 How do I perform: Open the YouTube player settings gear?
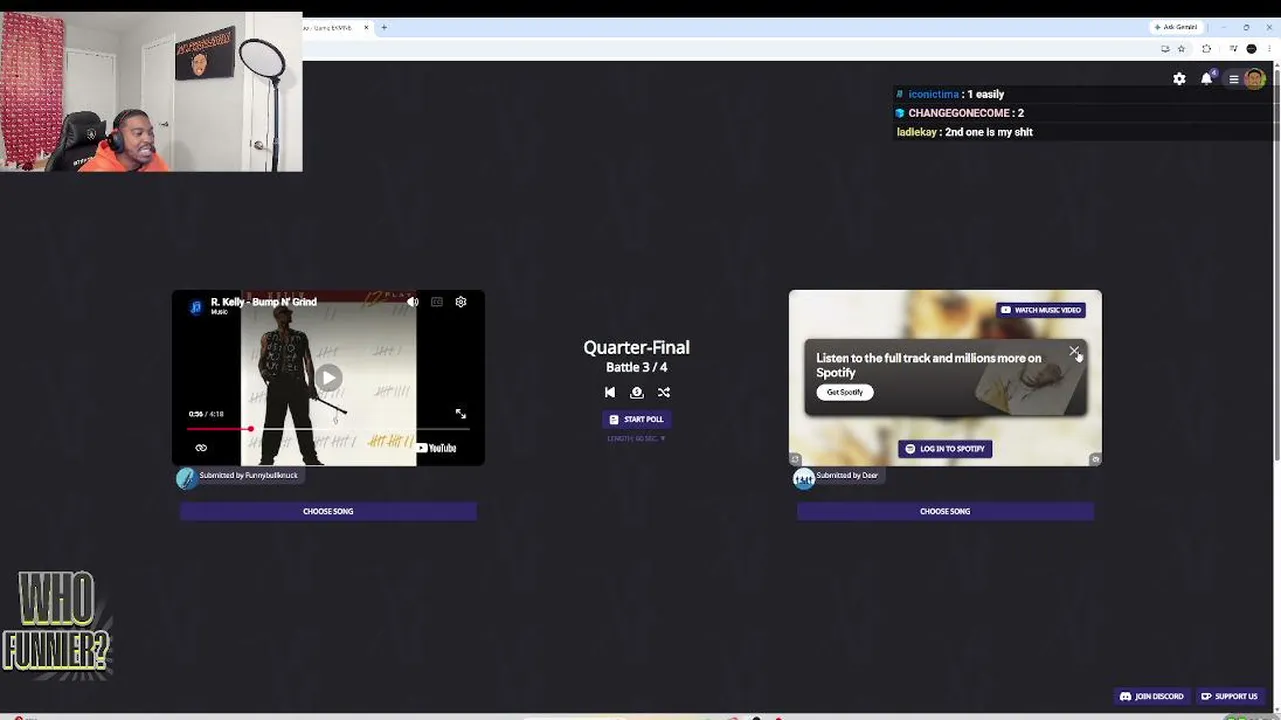pyautogui.click(x=461, y=302)
